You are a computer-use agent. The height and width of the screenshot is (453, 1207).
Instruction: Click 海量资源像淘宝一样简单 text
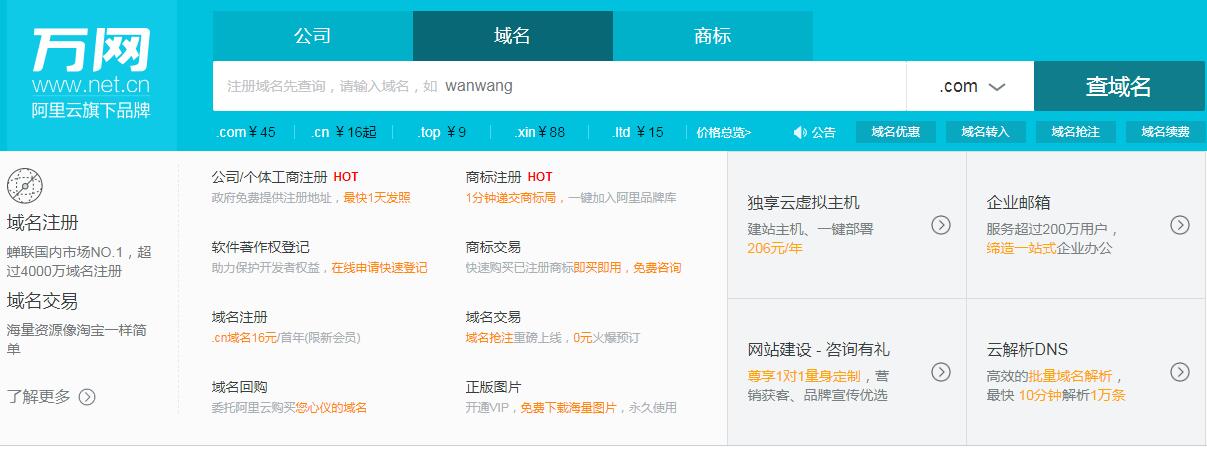[x=77, y=339]
